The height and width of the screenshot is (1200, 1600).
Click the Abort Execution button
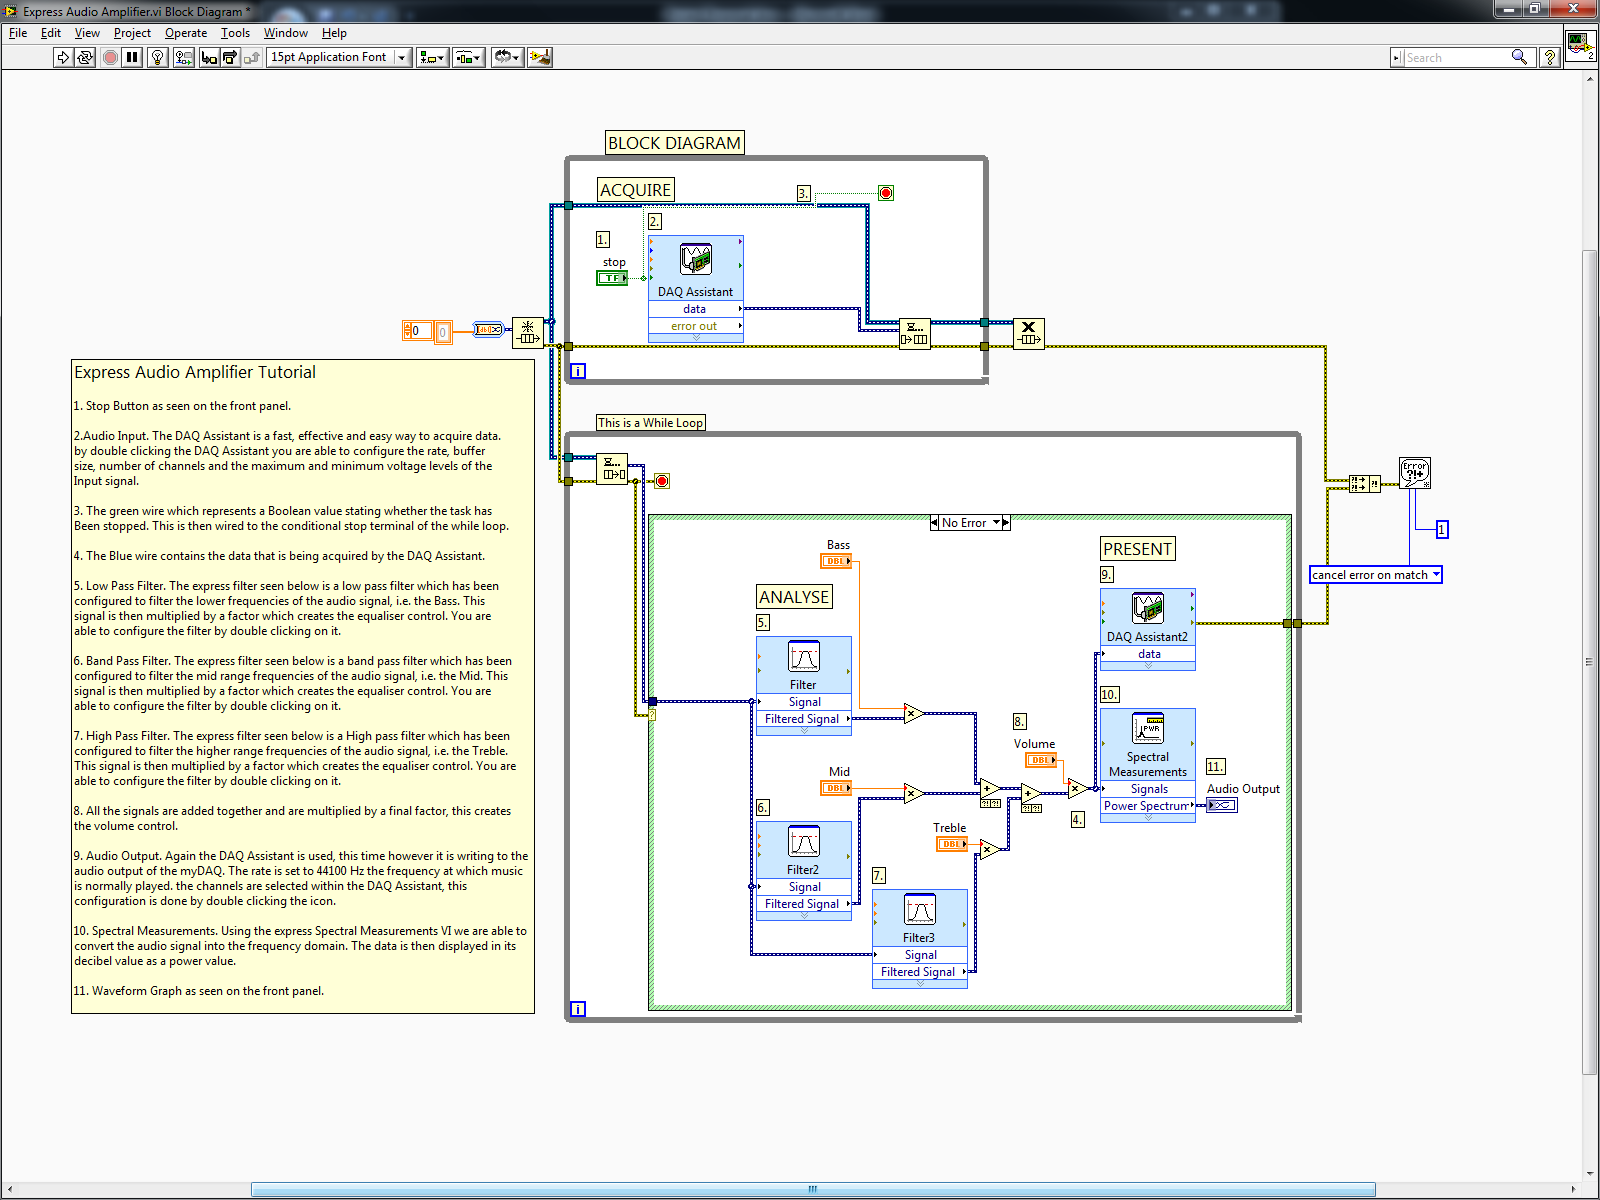pos(110,57)
